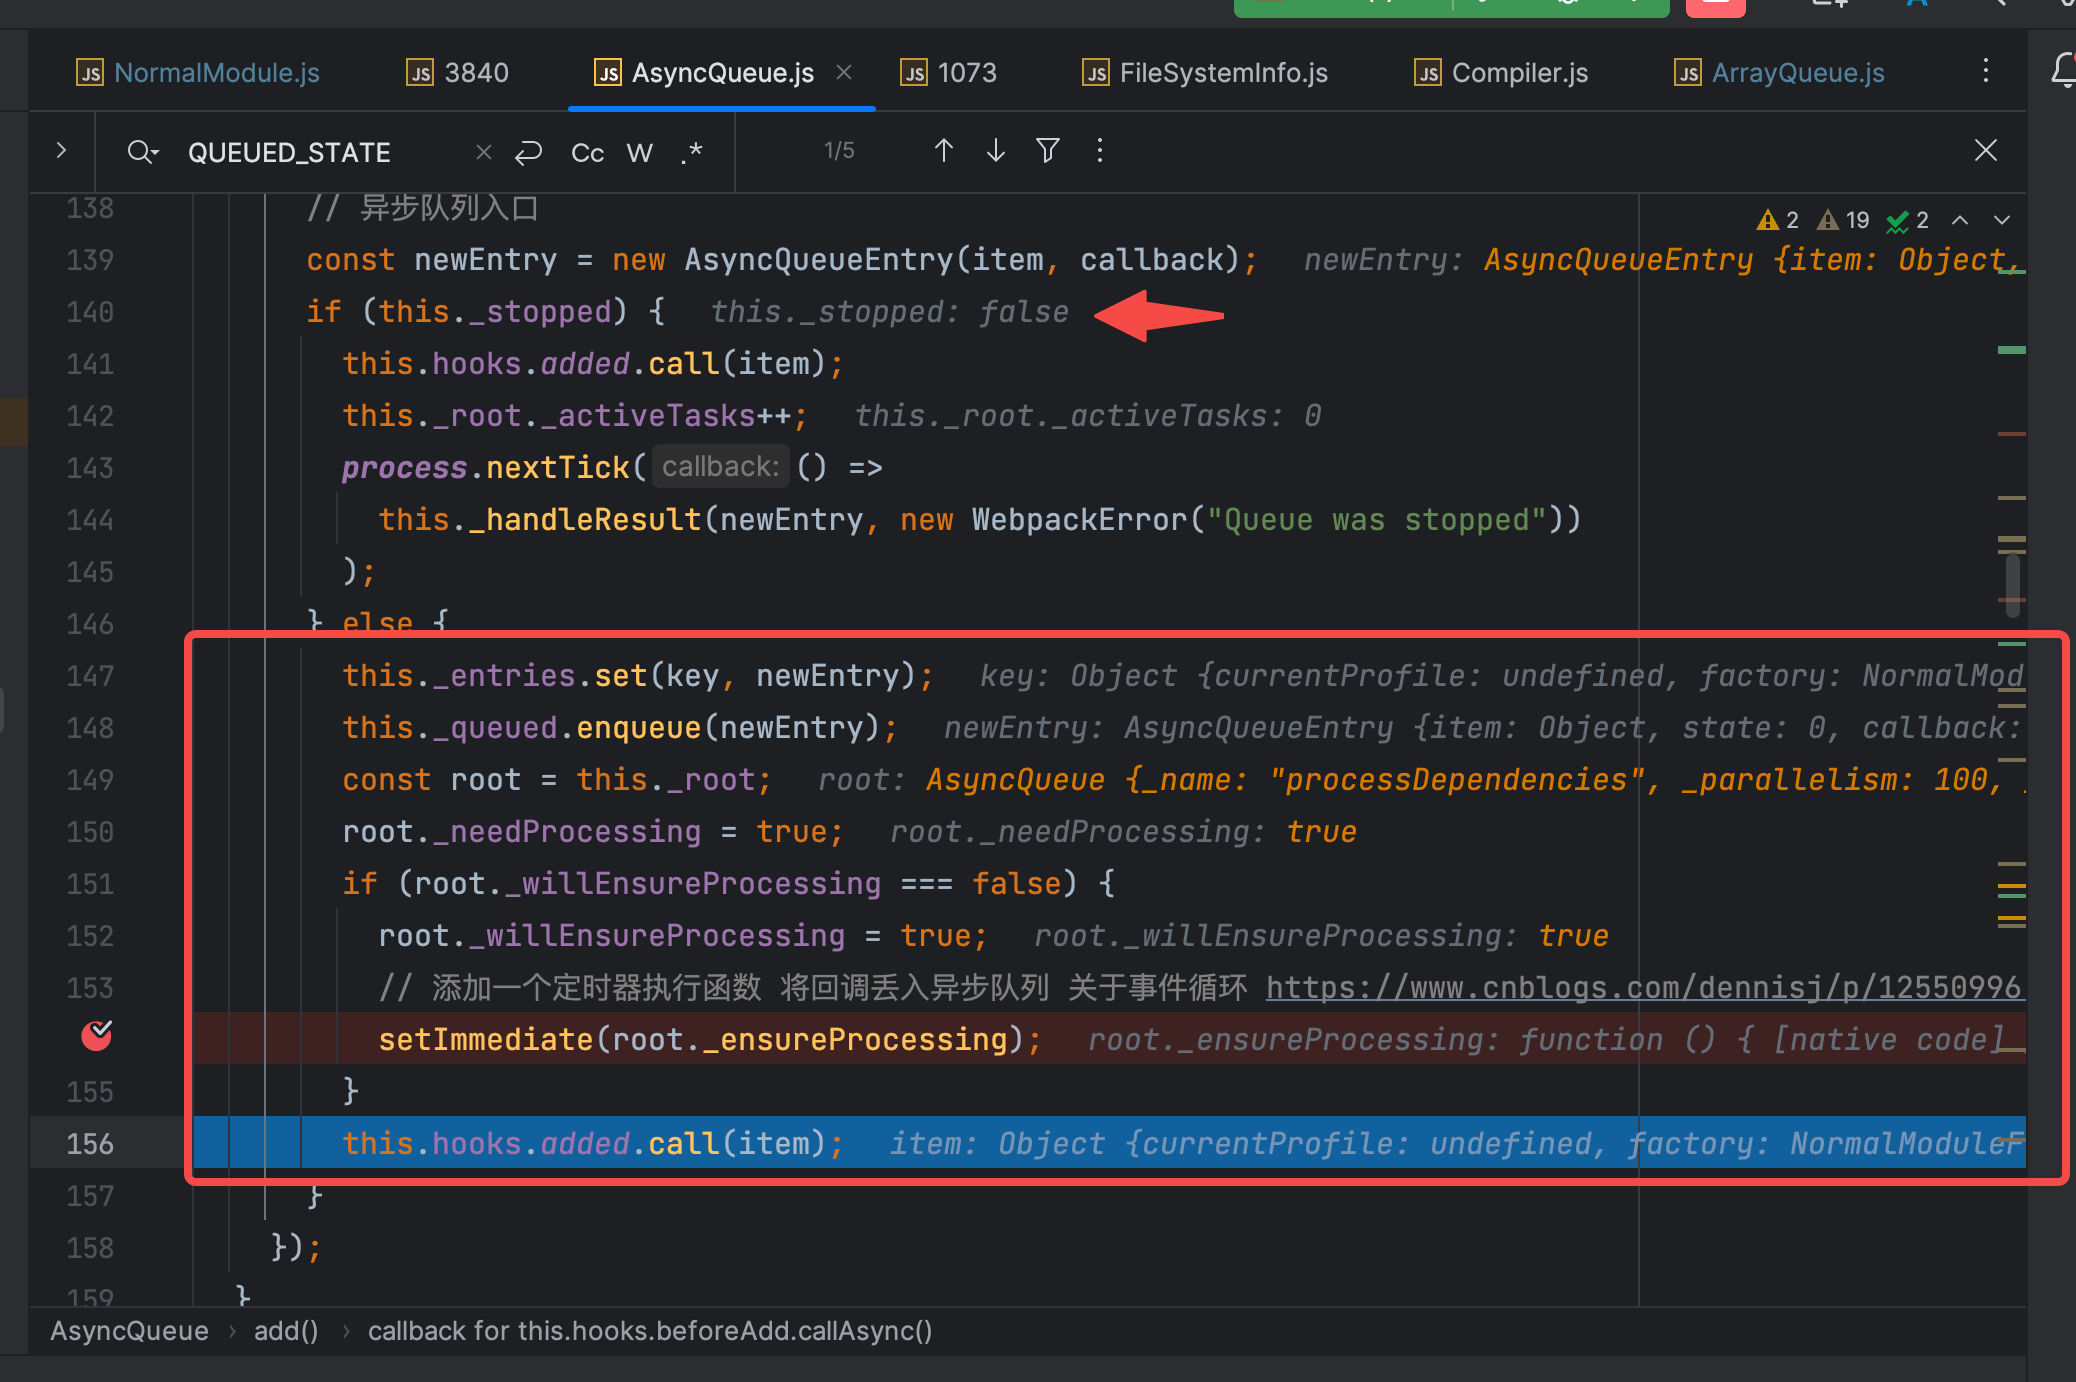Toggle Match Case (Cc) in search

click(587, 153)
